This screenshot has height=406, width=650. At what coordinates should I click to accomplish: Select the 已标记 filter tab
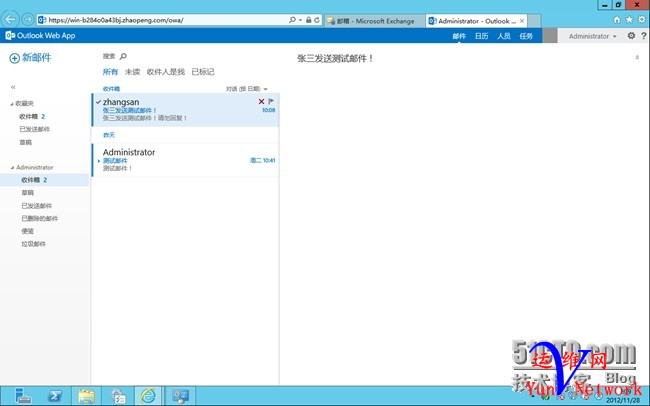point(203,72)
